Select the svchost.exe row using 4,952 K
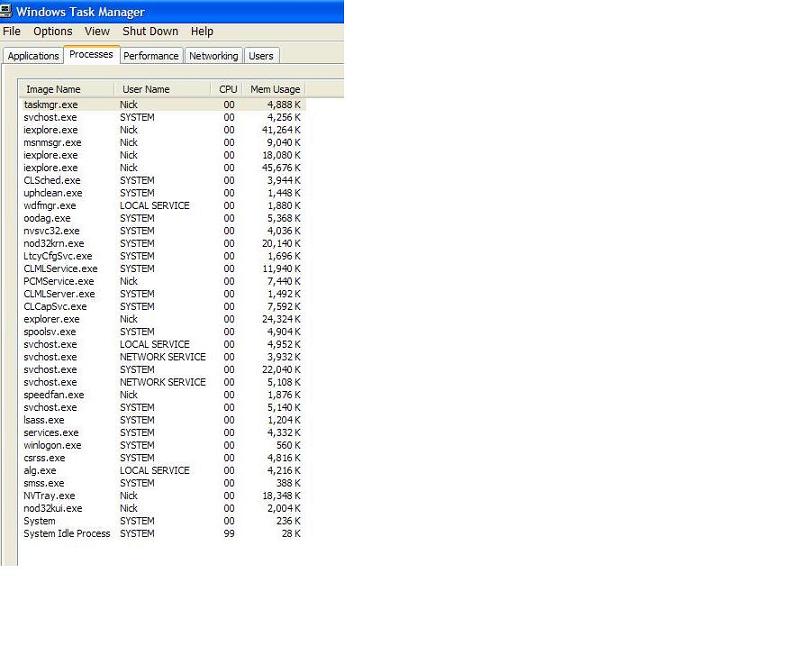 163,344
